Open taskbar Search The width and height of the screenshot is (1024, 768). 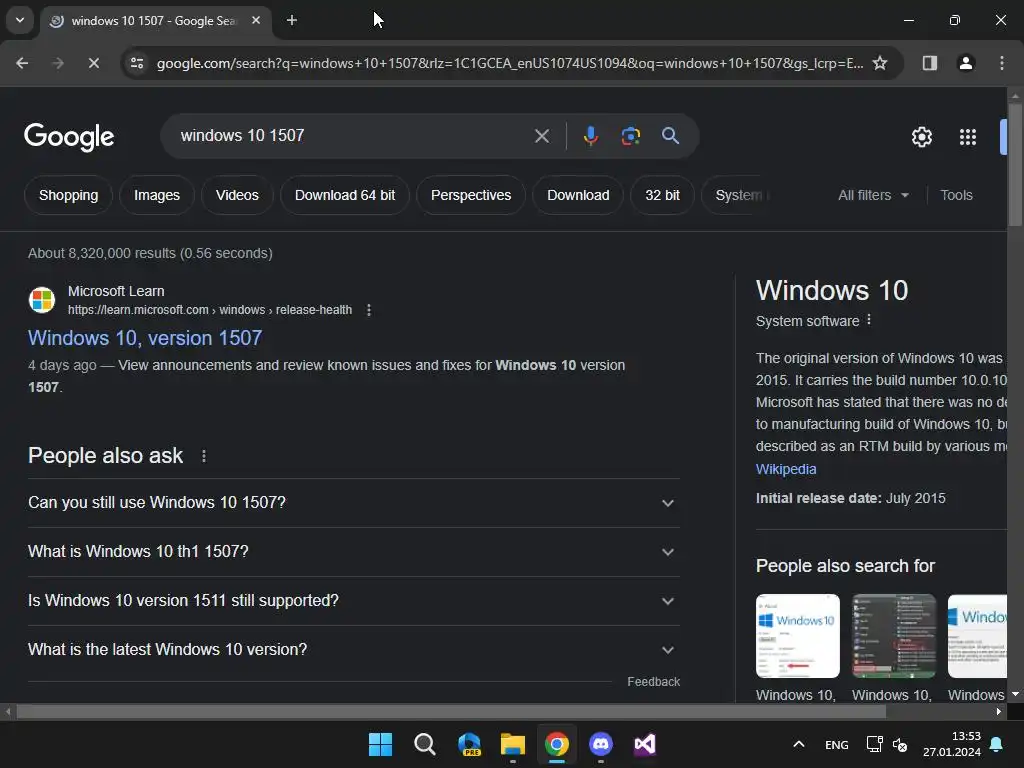click(424, 744)
